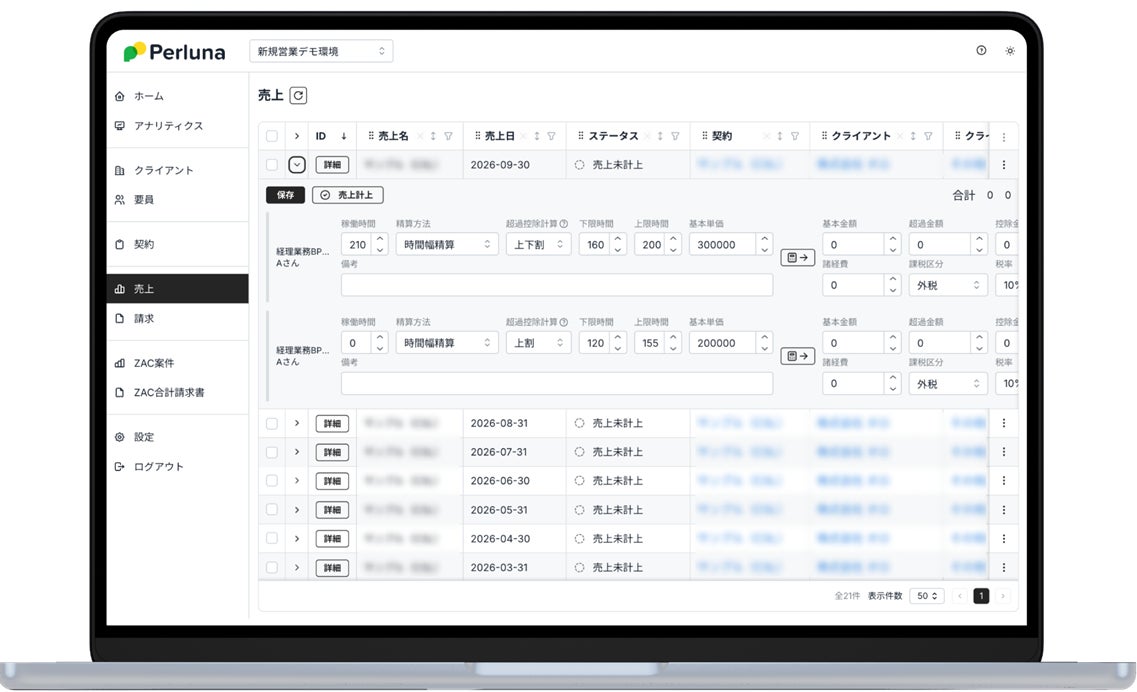Viewport: 1137px width, 692px height.
Task: Sort by ID column arrow
Action: tap(344, 136)
